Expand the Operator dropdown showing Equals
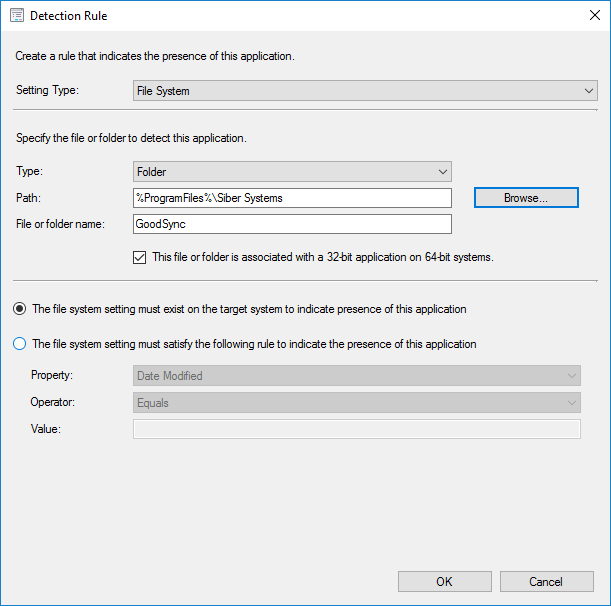 coord(356,403)
